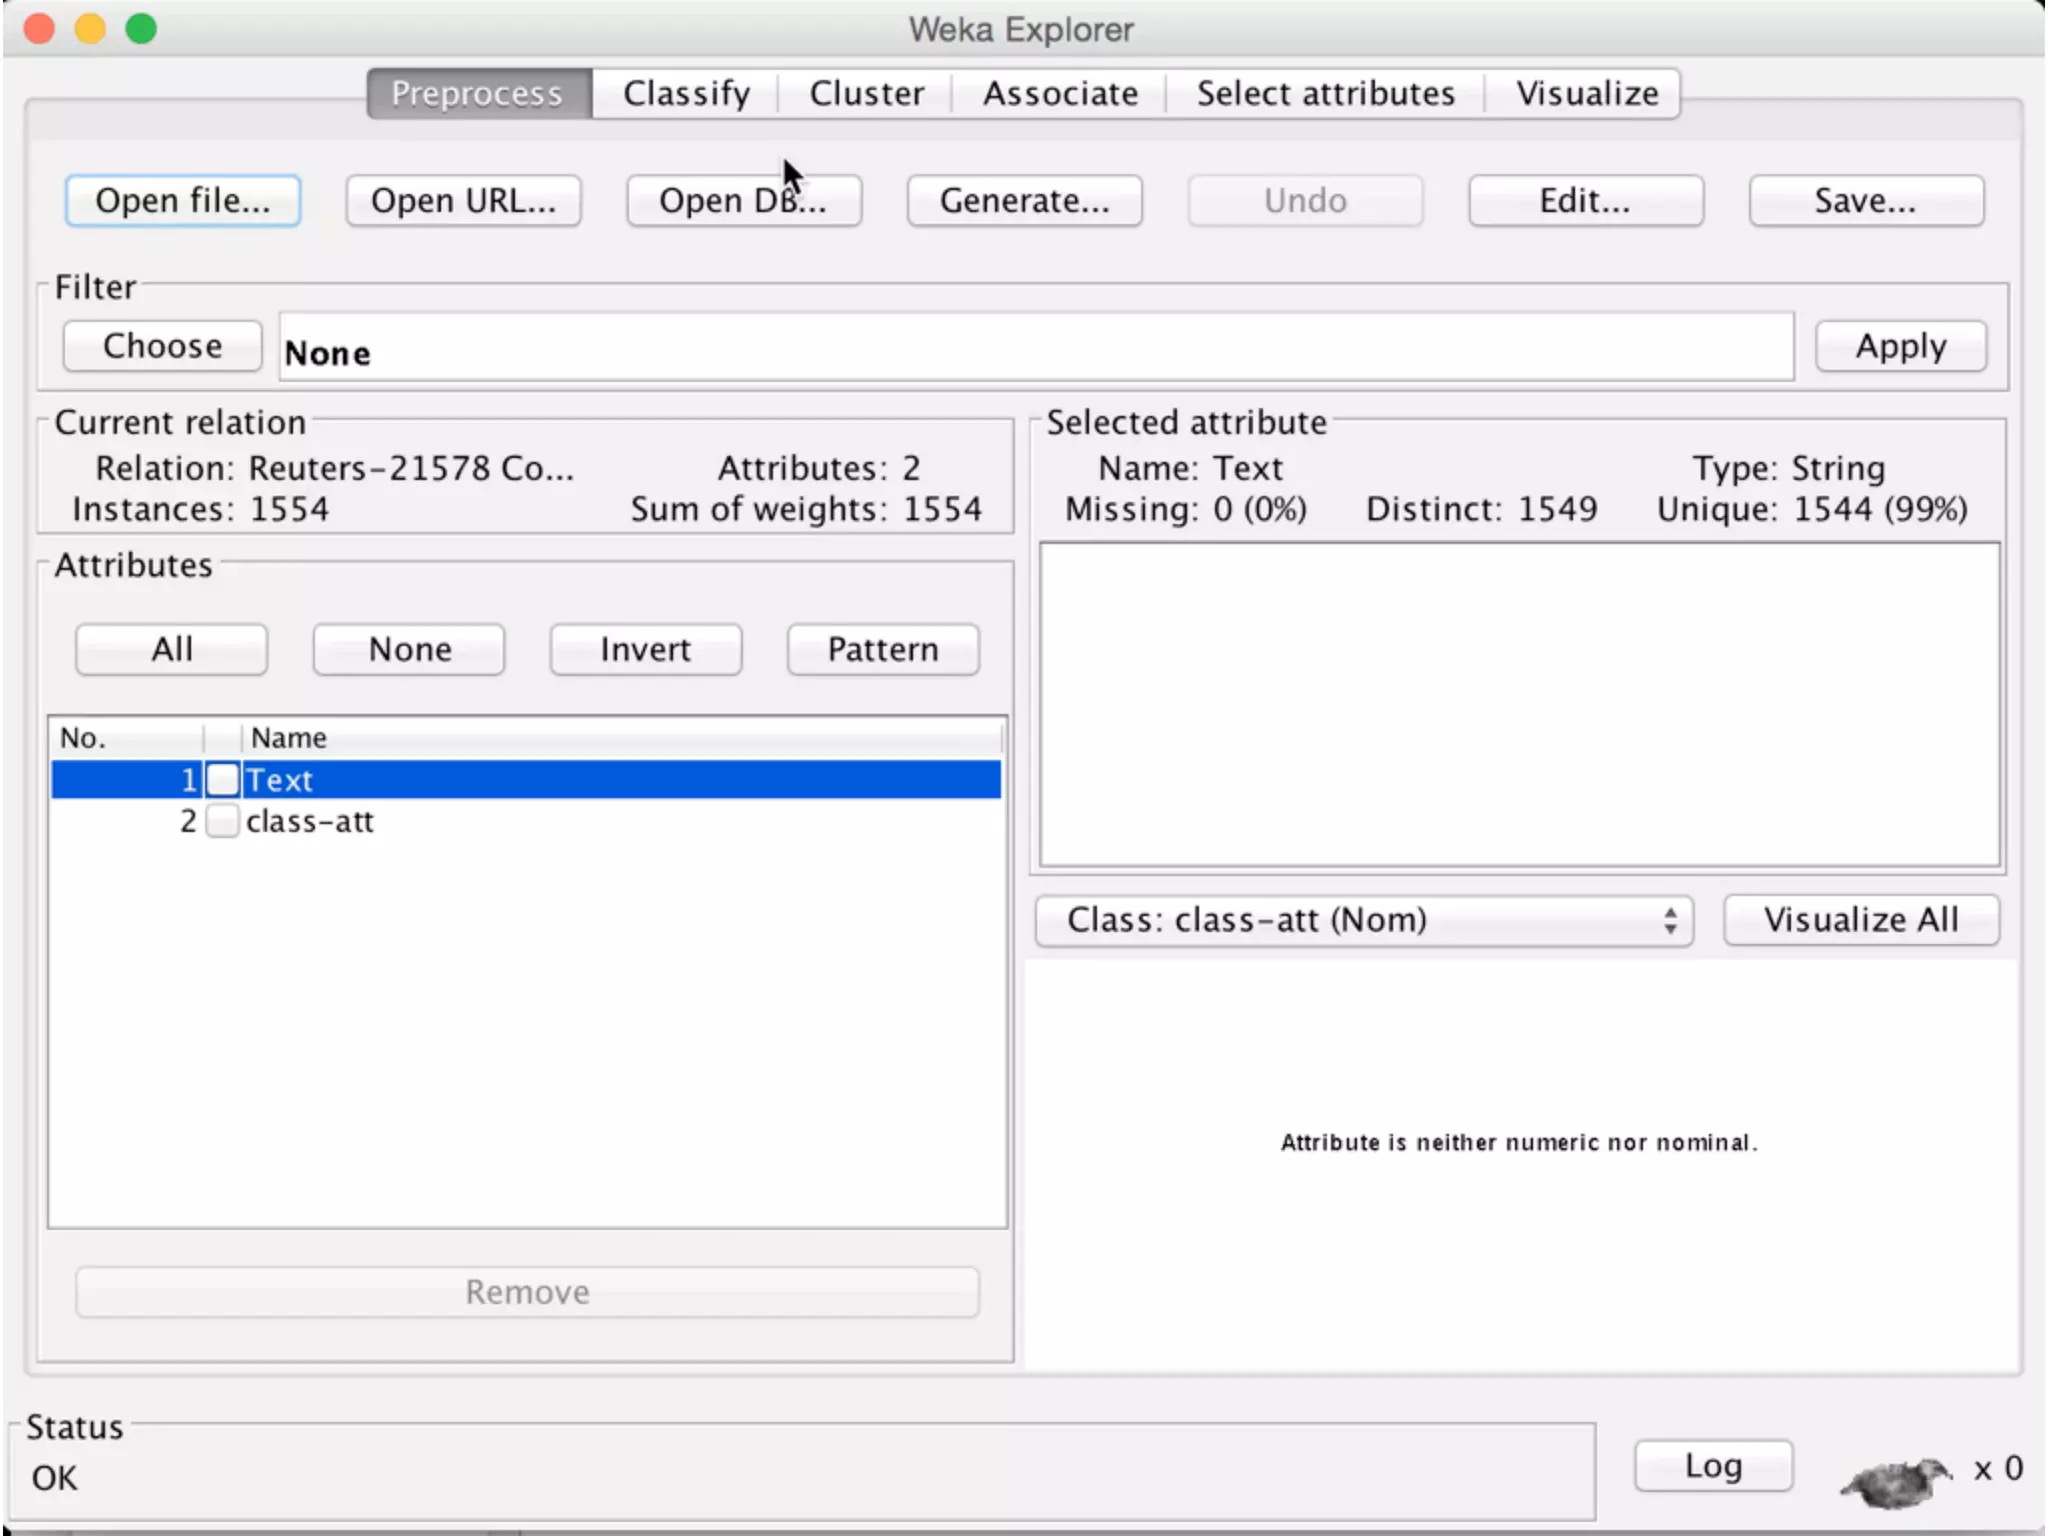
Task: Open the dataset editor with Edit...
Action: (x=1585, y=201)
